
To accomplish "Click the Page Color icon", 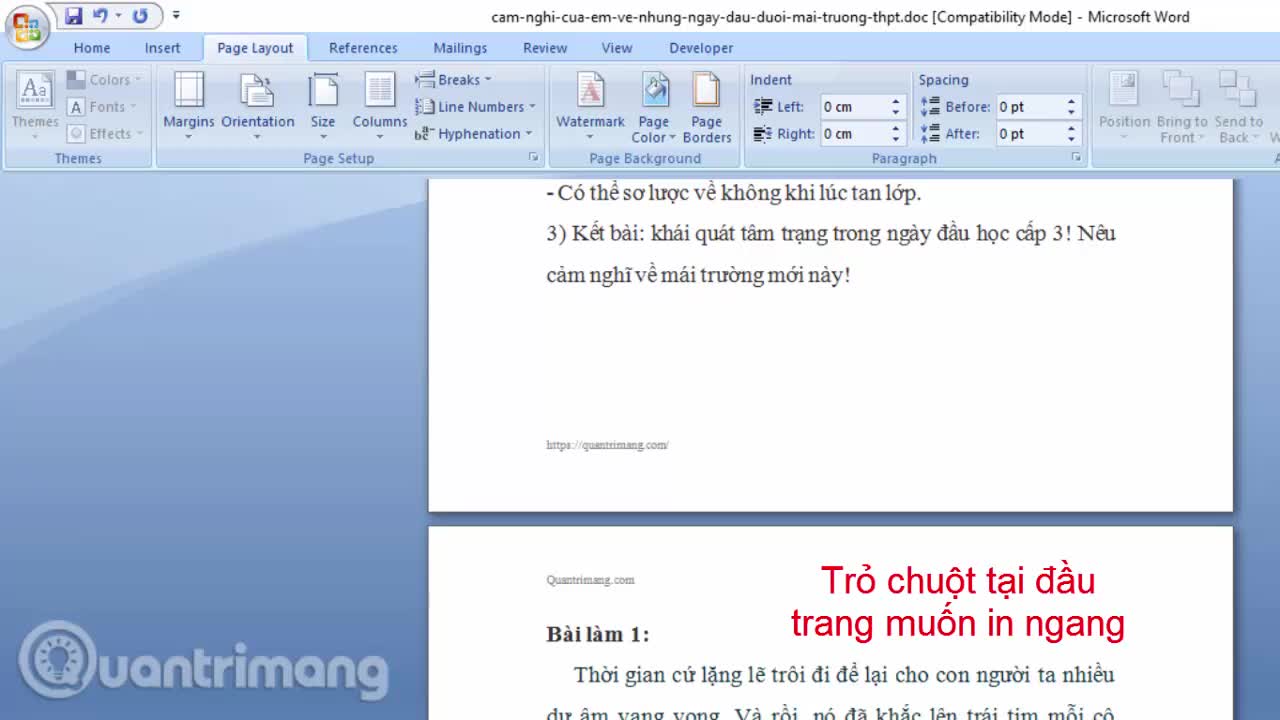I will [654, 90].
